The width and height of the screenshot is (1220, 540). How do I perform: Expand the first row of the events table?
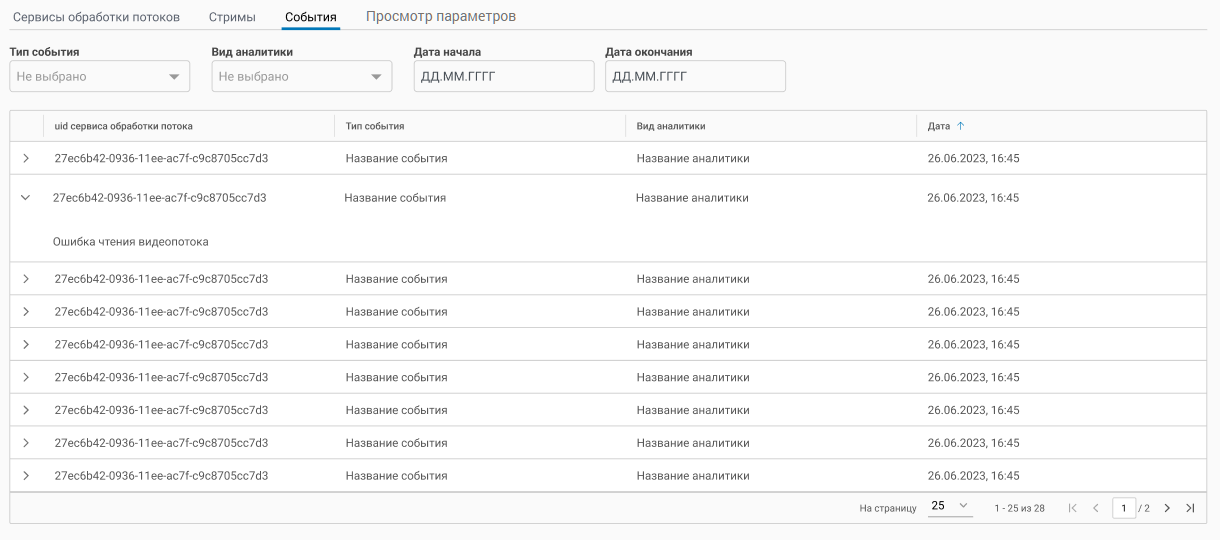[x=26, y=158]
